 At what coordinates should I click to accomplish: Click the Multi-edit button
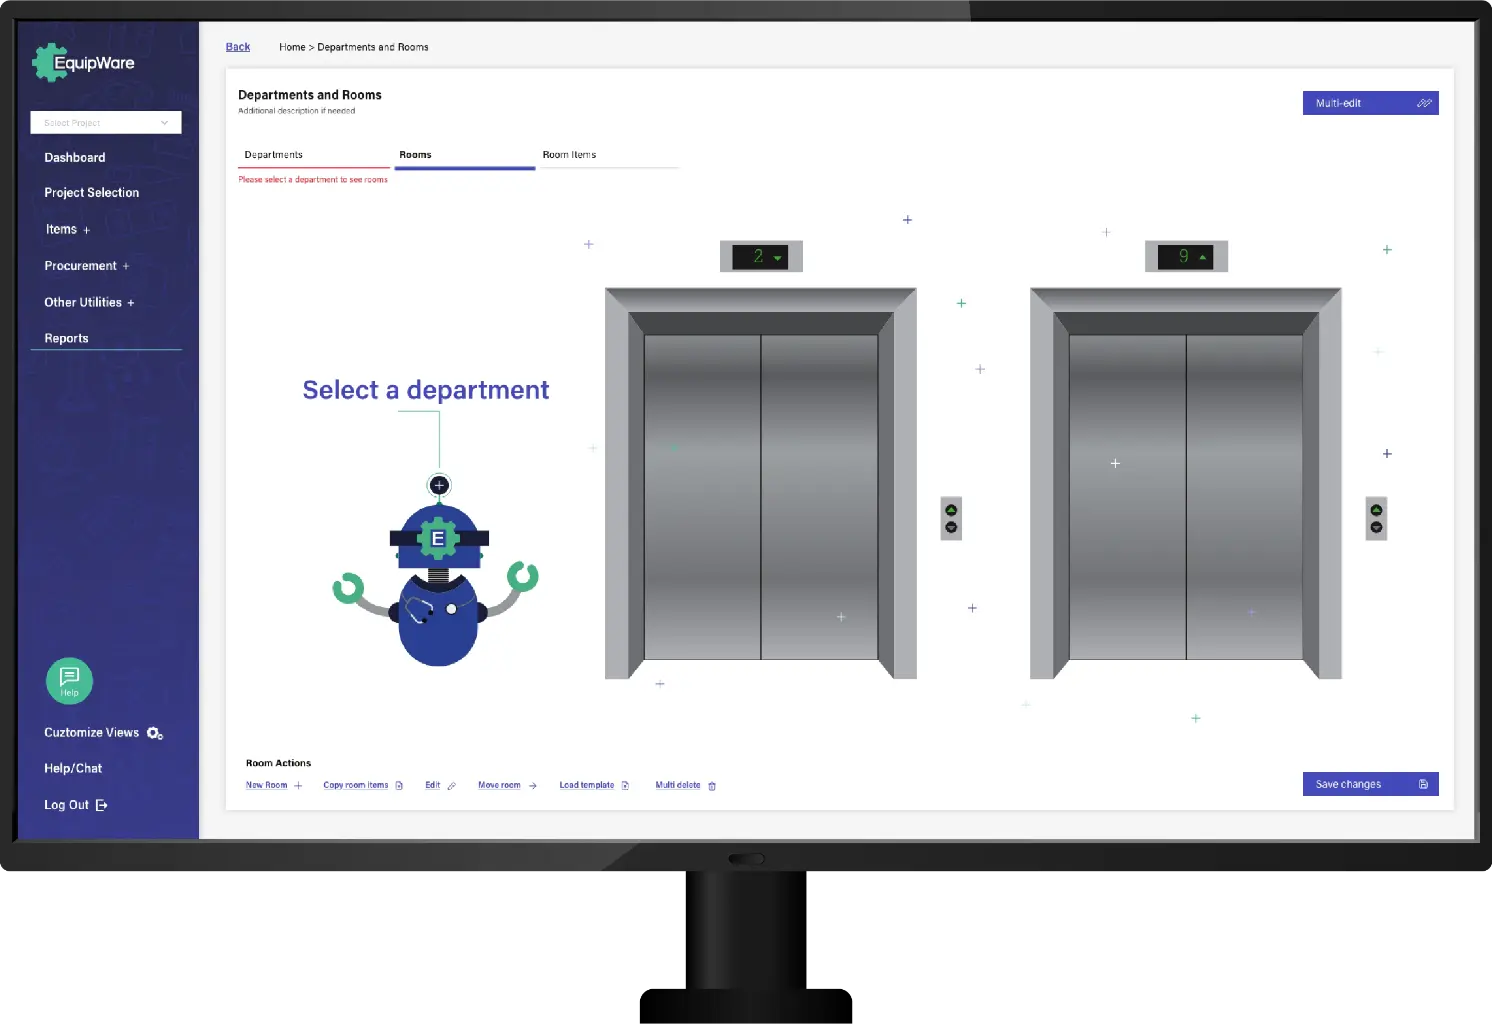point(1370,102)
